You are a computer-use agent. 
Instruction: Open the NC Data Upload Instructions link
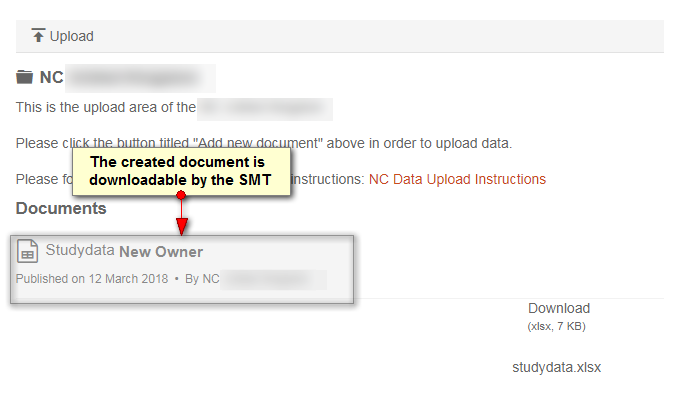pyautogui.click(x=457, y=179)
